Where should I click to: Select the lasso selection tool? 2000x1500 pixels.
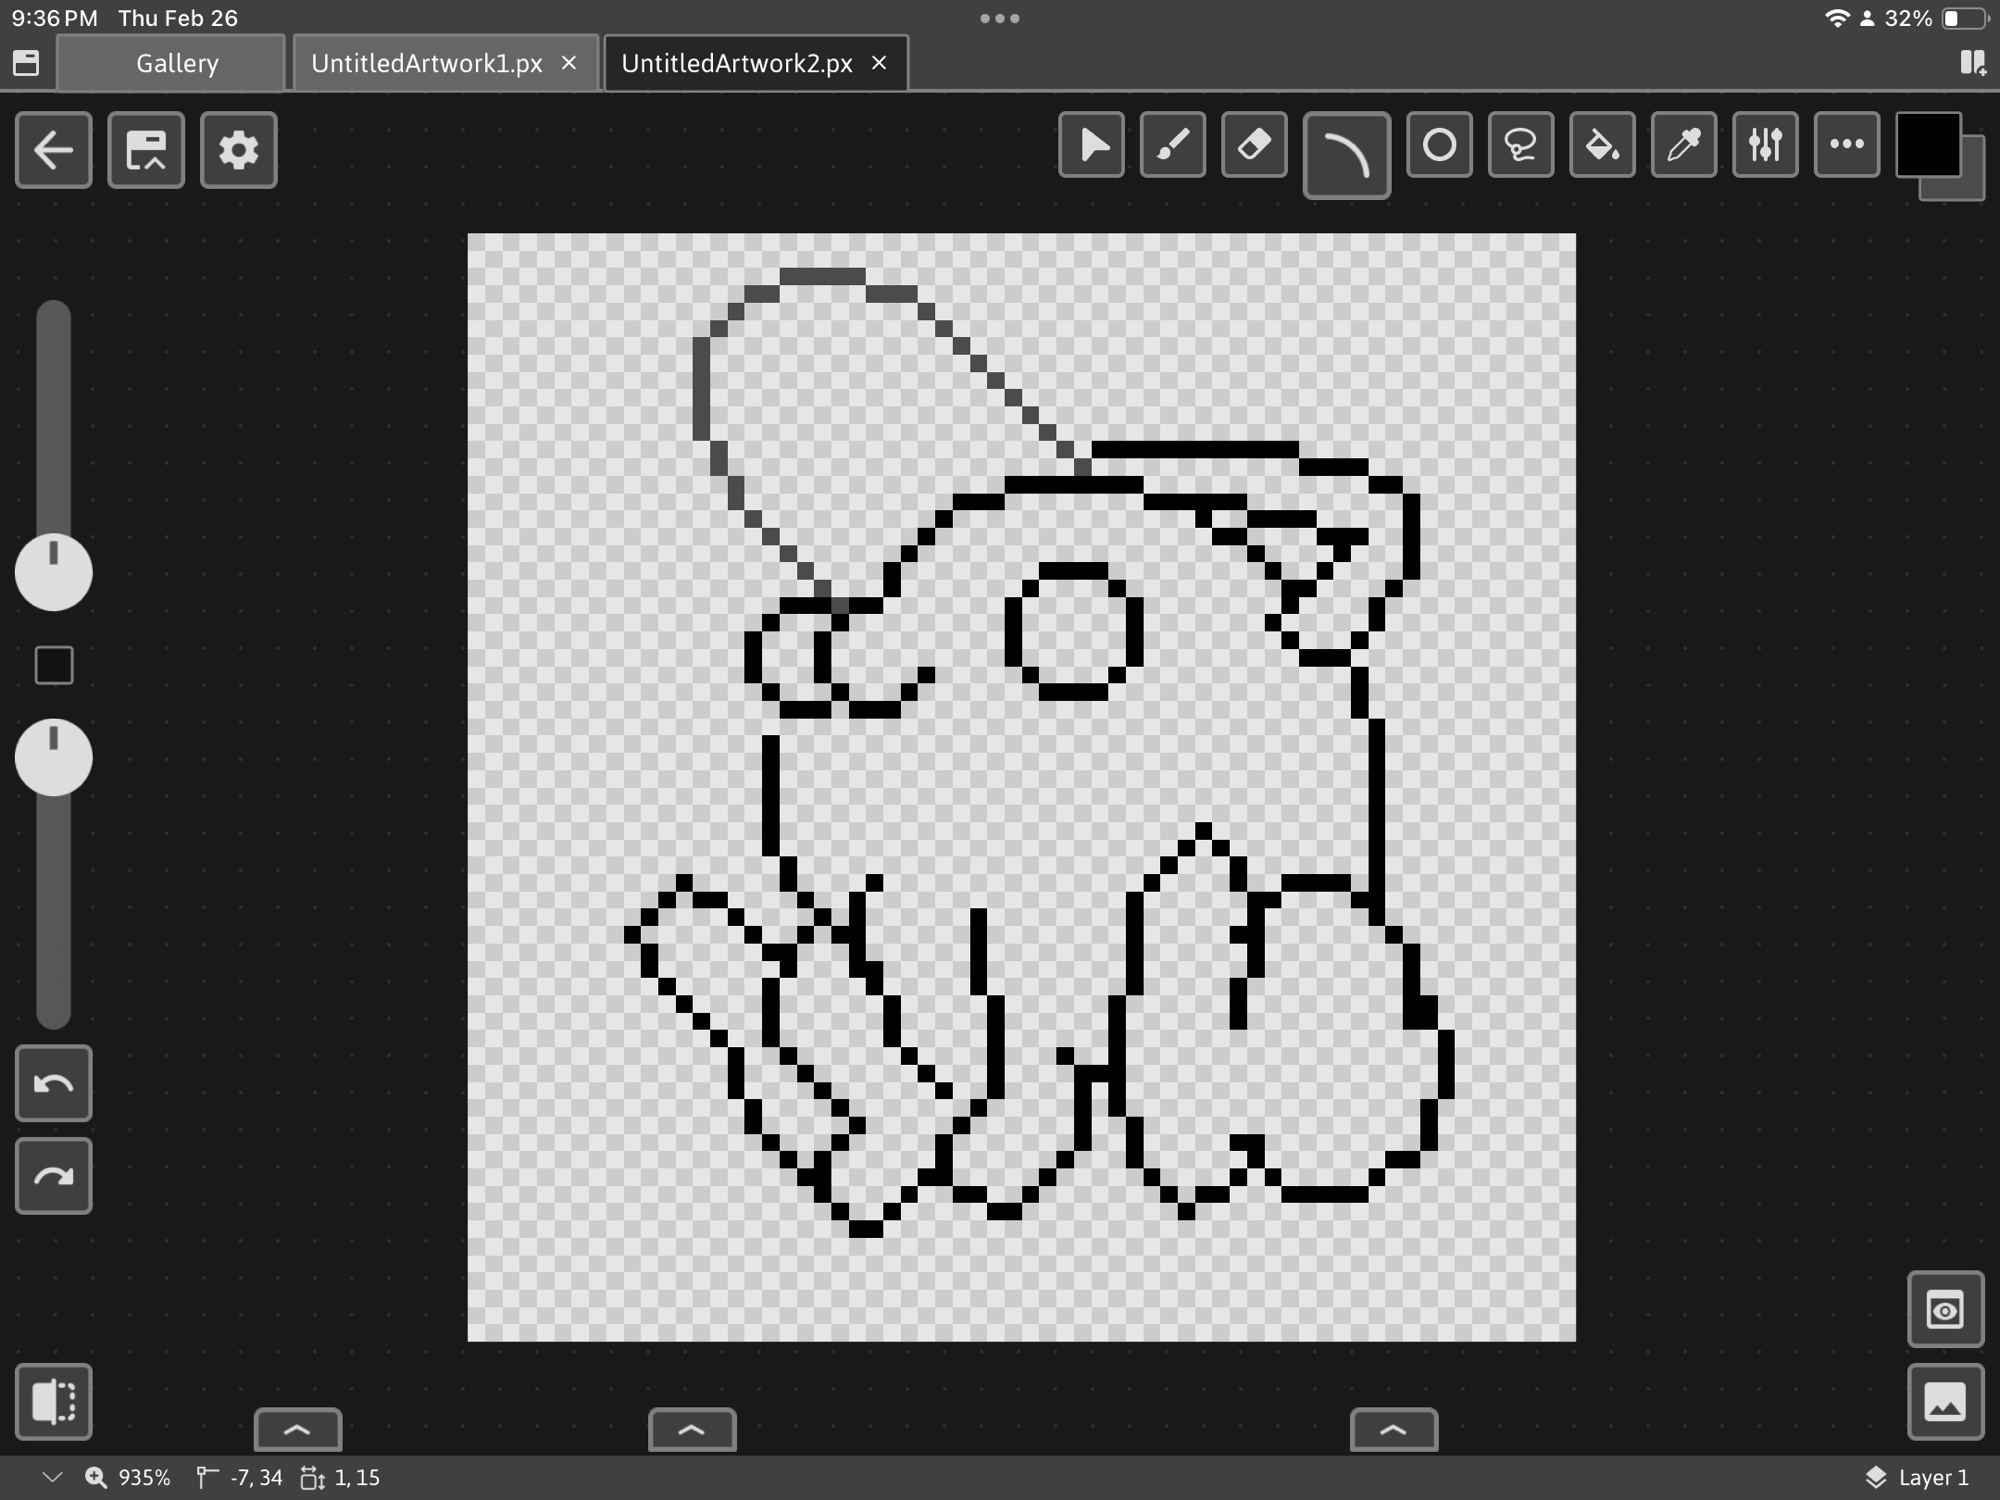tap(1520, 146)
